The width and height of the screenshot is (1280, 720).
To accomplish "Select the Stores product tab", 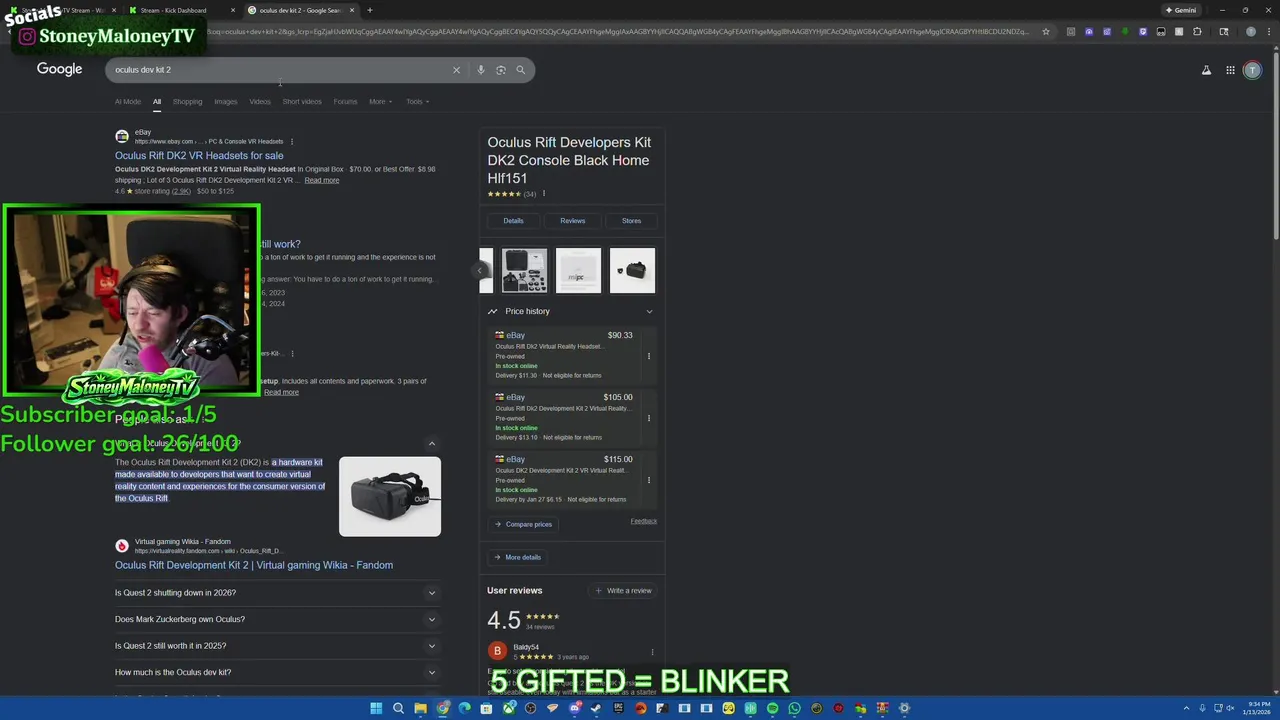I will (631, 221).
